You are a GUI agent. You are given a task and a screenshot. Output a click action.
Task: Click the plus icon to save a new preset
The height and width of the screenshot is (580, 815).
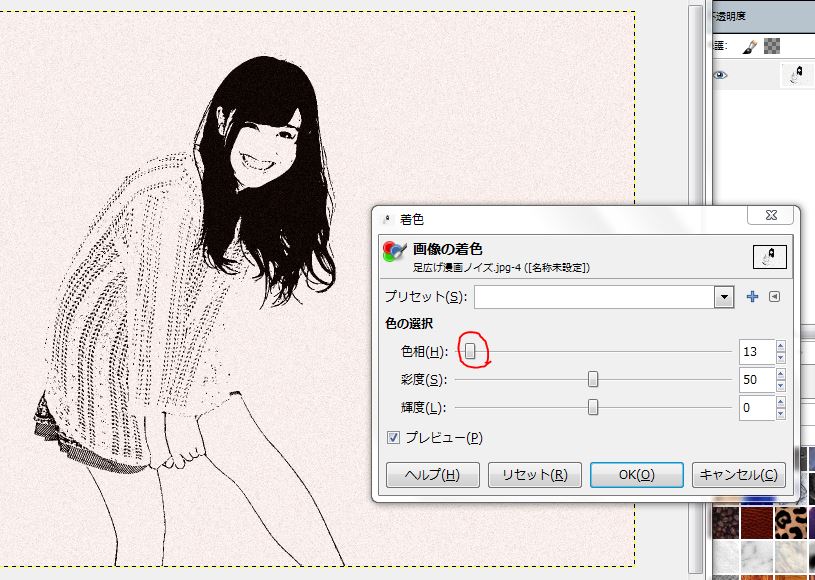coord(751,297)
